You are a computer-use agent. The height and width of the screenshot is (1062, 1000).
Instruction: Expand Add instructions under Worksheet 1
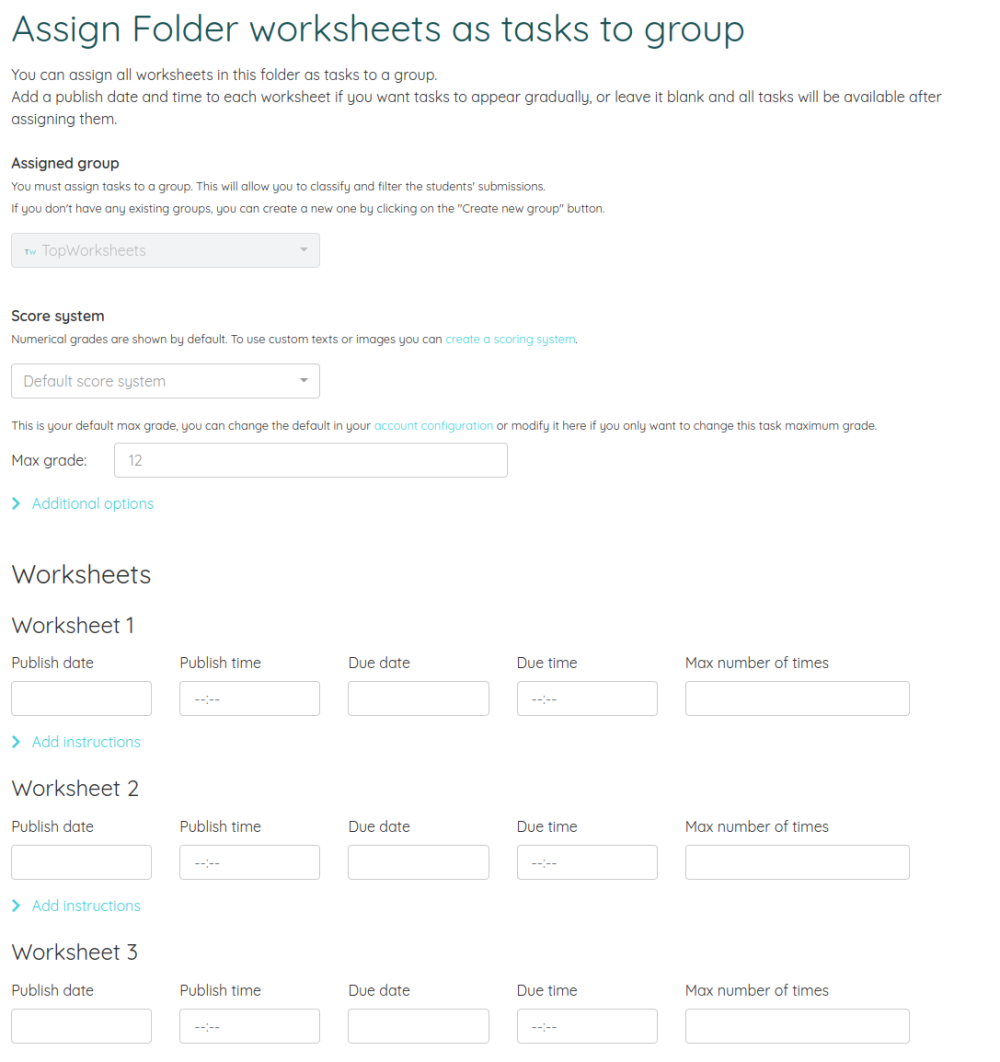pos(85,741)
